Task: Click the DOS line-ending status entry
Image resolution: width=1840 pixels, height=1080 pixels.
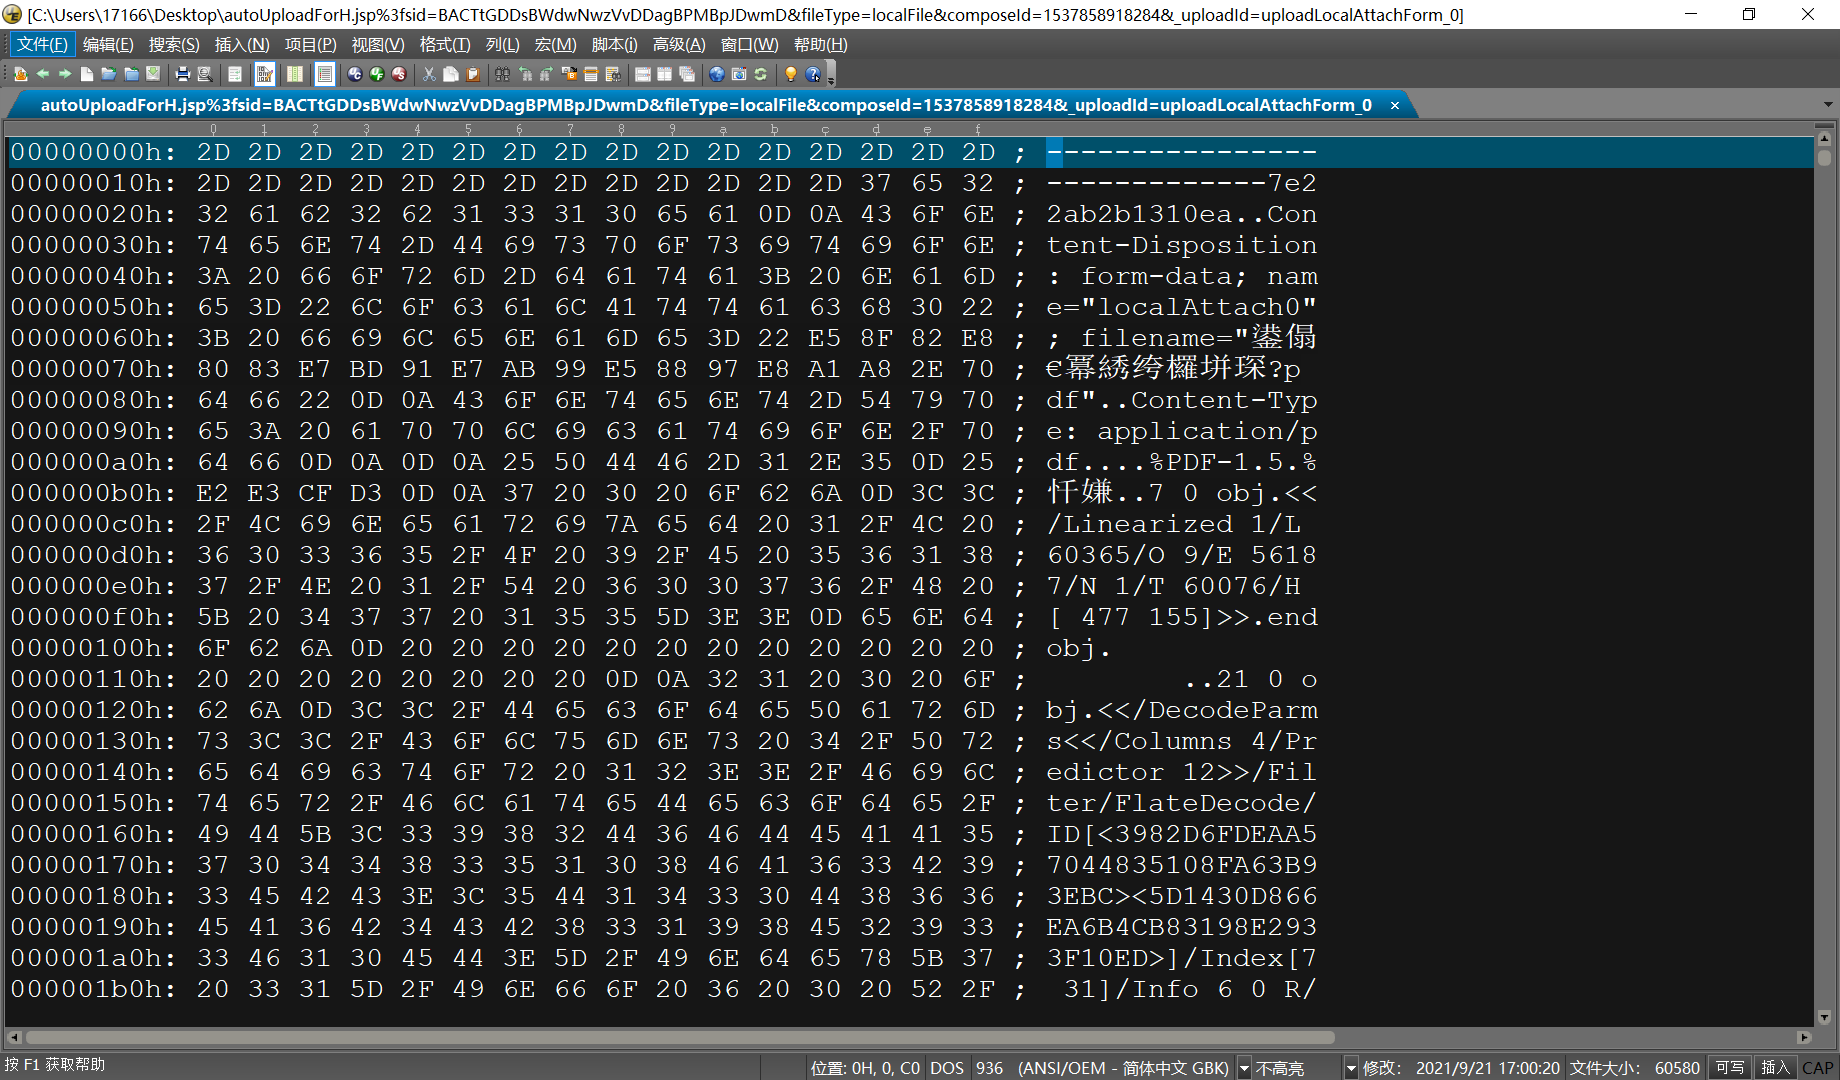Action: (947, 1068)
